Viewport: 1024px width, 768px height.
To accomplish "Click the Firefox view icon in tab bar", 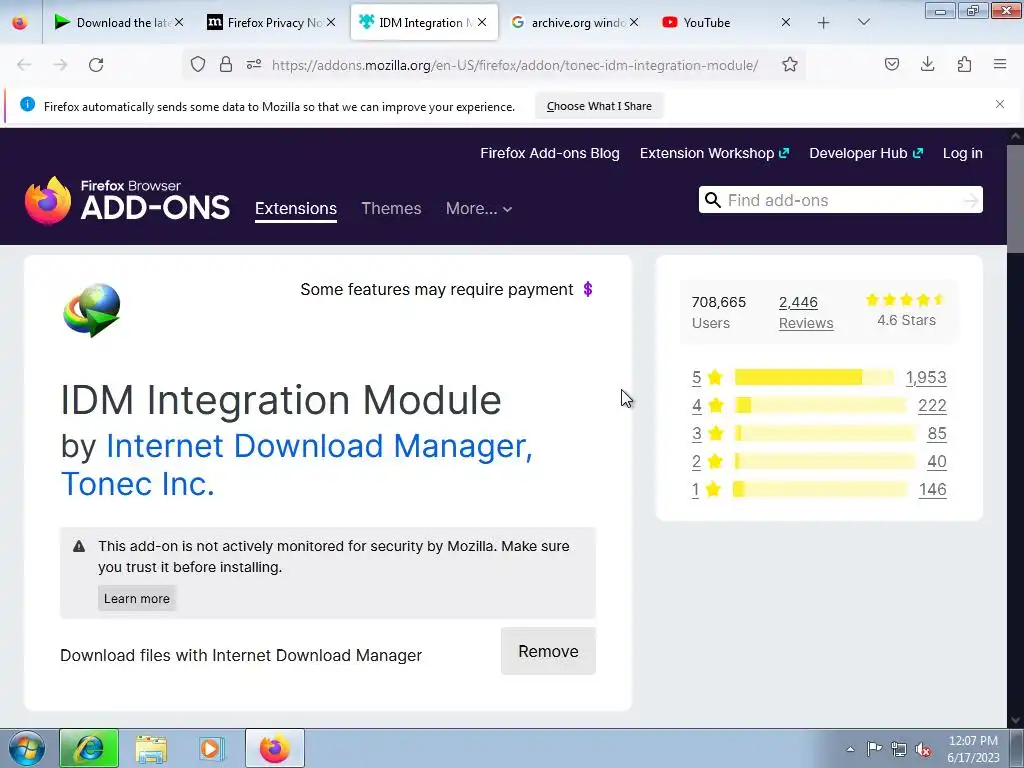I will pyautogui.click(x=20, y=22).
